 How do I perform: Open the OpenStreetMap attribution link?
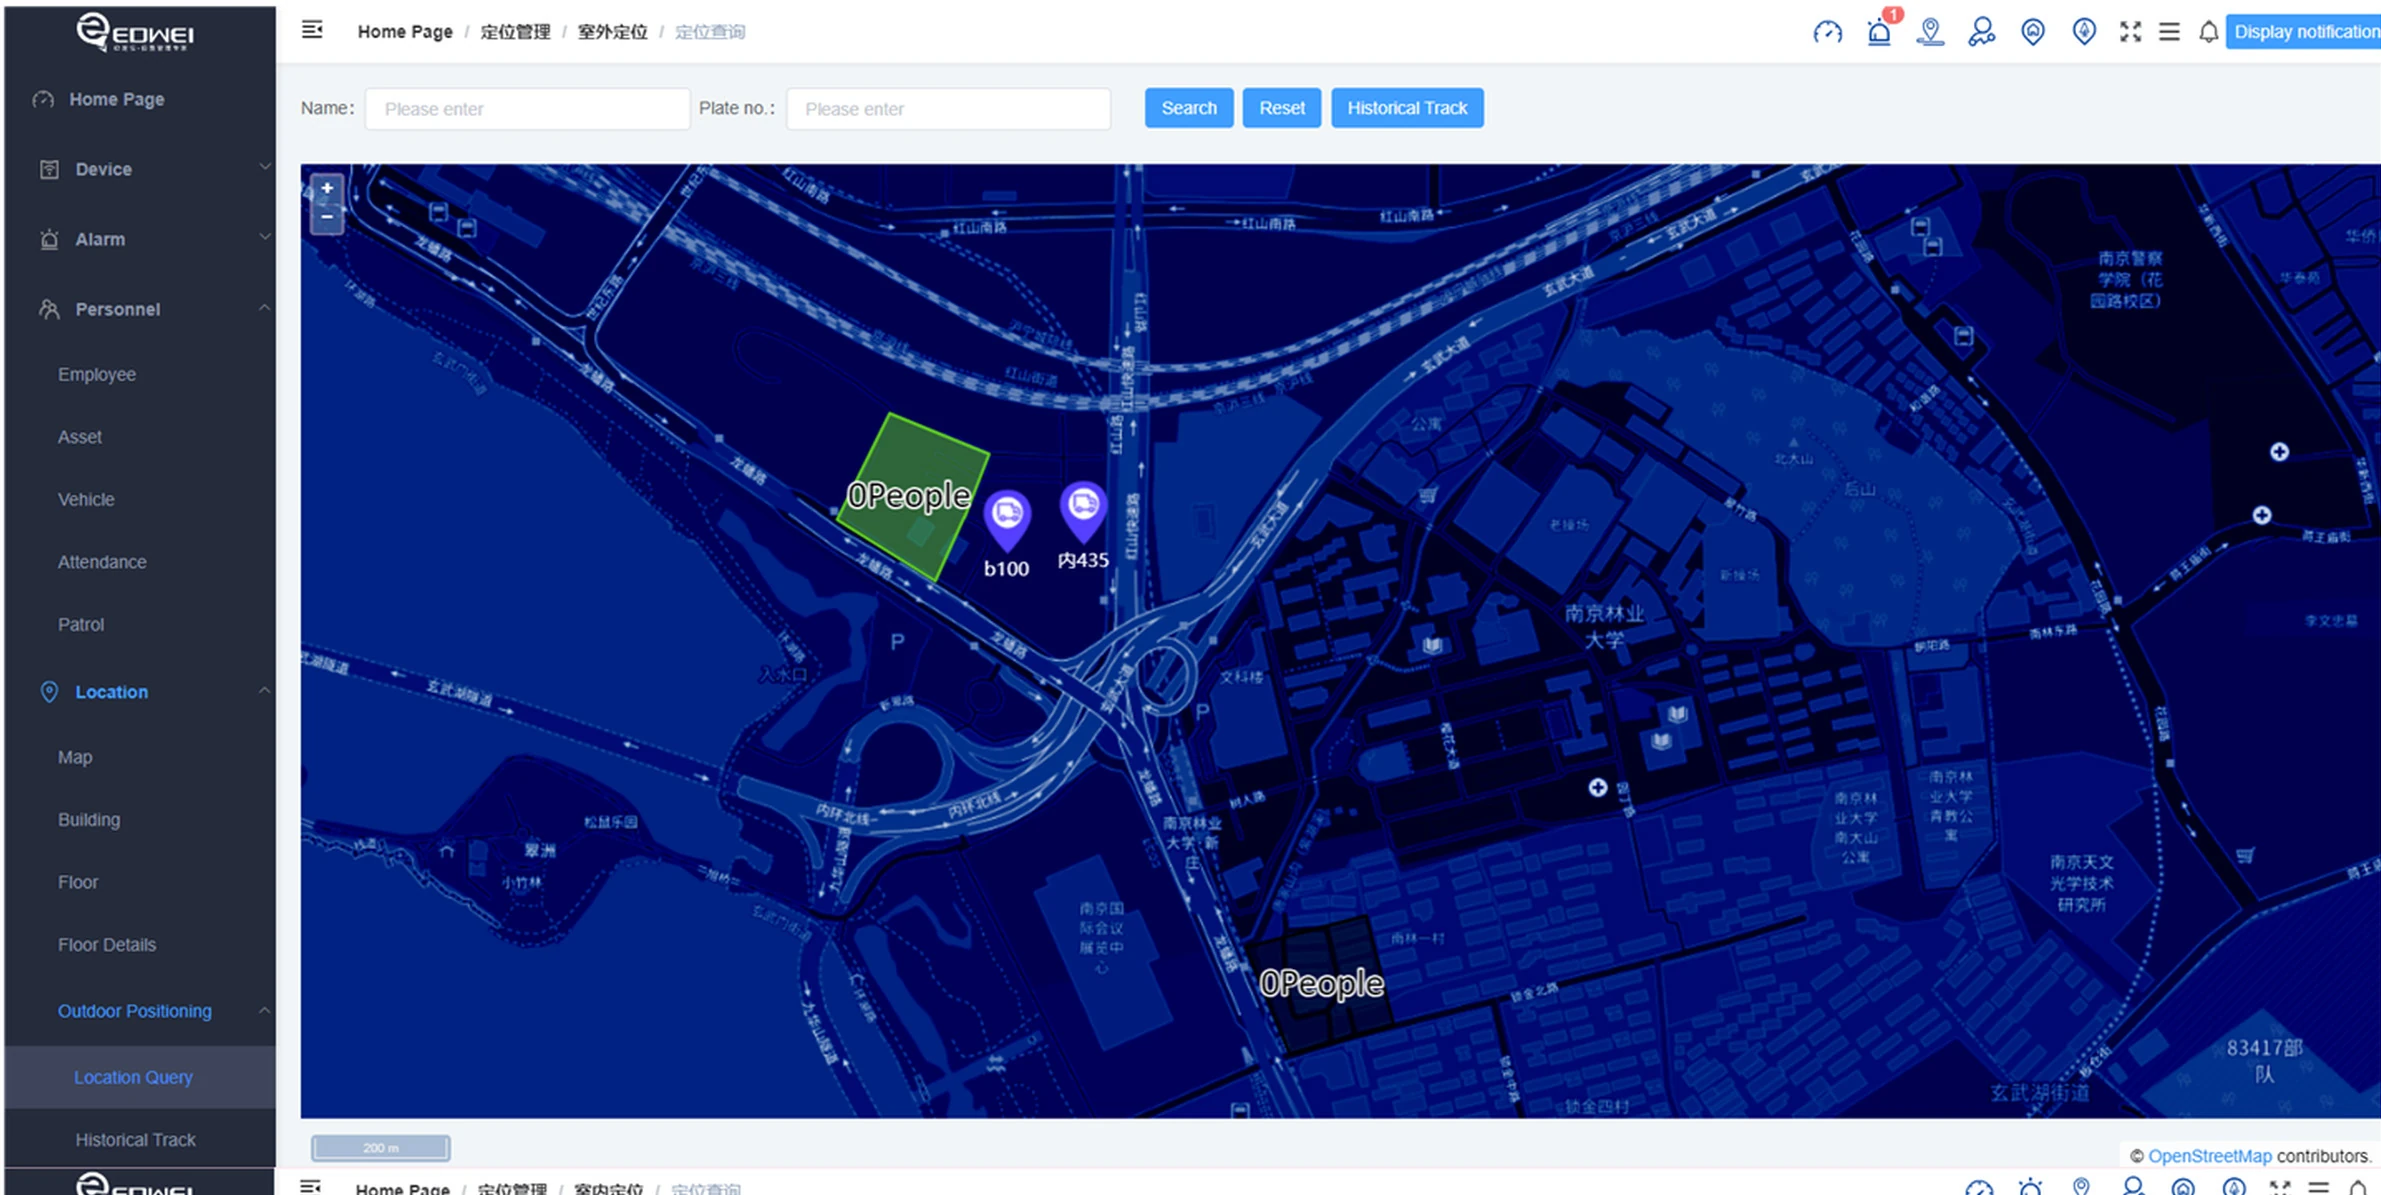(2209, 1155)
